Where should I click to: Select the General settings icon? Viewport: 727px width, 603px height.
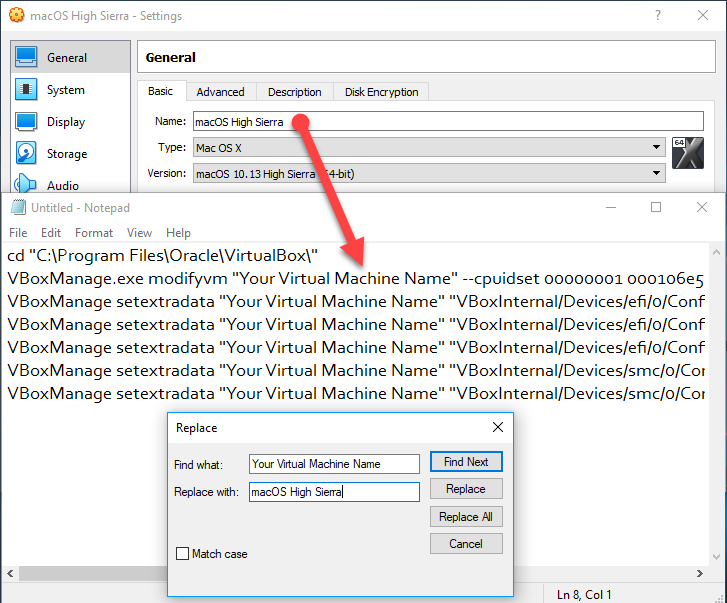pyautogui.click(x=27, y=58)
